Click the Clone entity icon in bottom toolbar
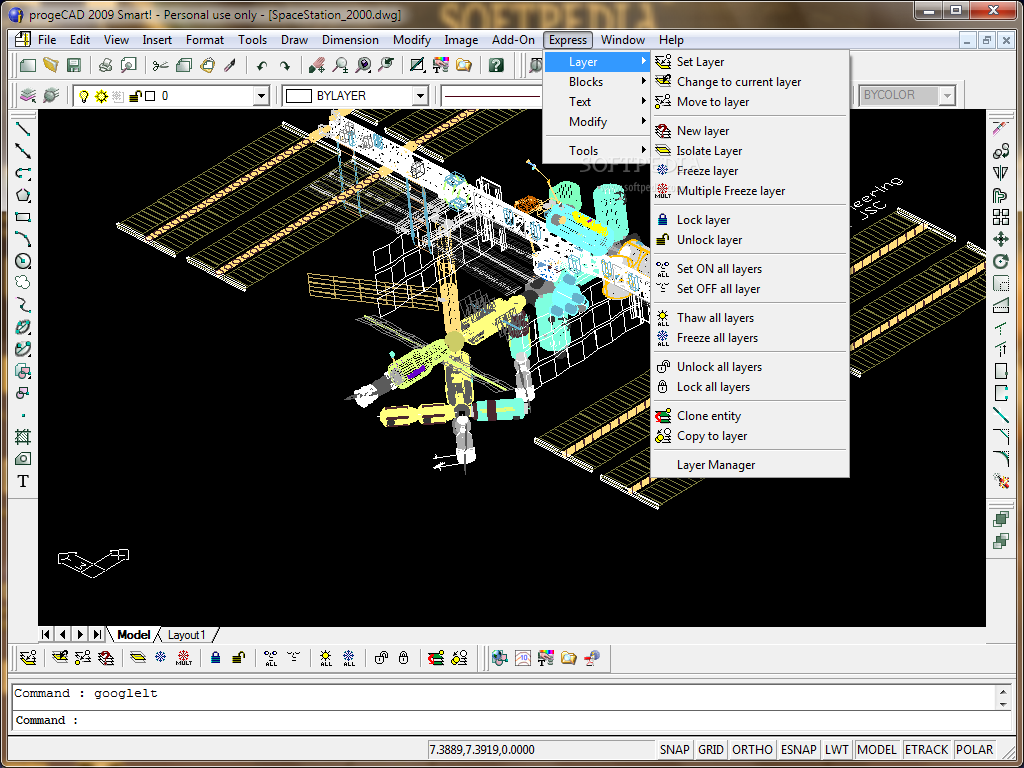The image size is (1024, 768). 436,658
